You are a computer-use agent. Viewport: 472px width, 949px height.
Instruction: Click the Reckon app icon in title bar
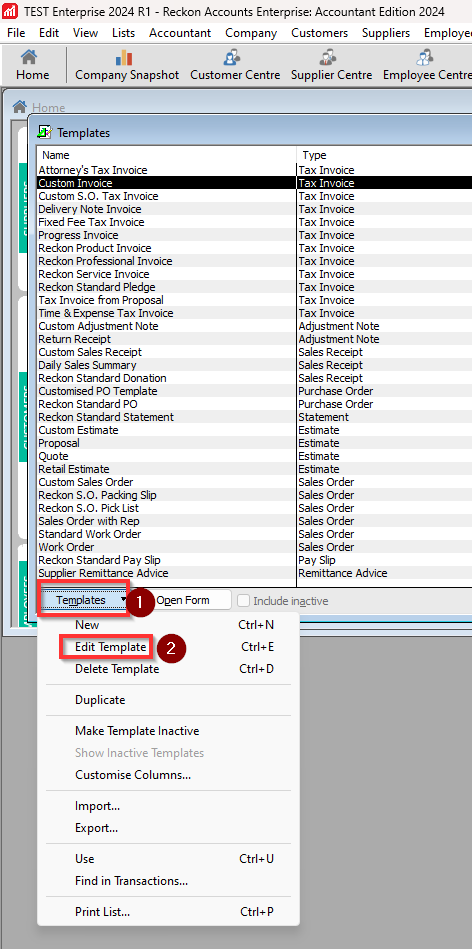10,11
